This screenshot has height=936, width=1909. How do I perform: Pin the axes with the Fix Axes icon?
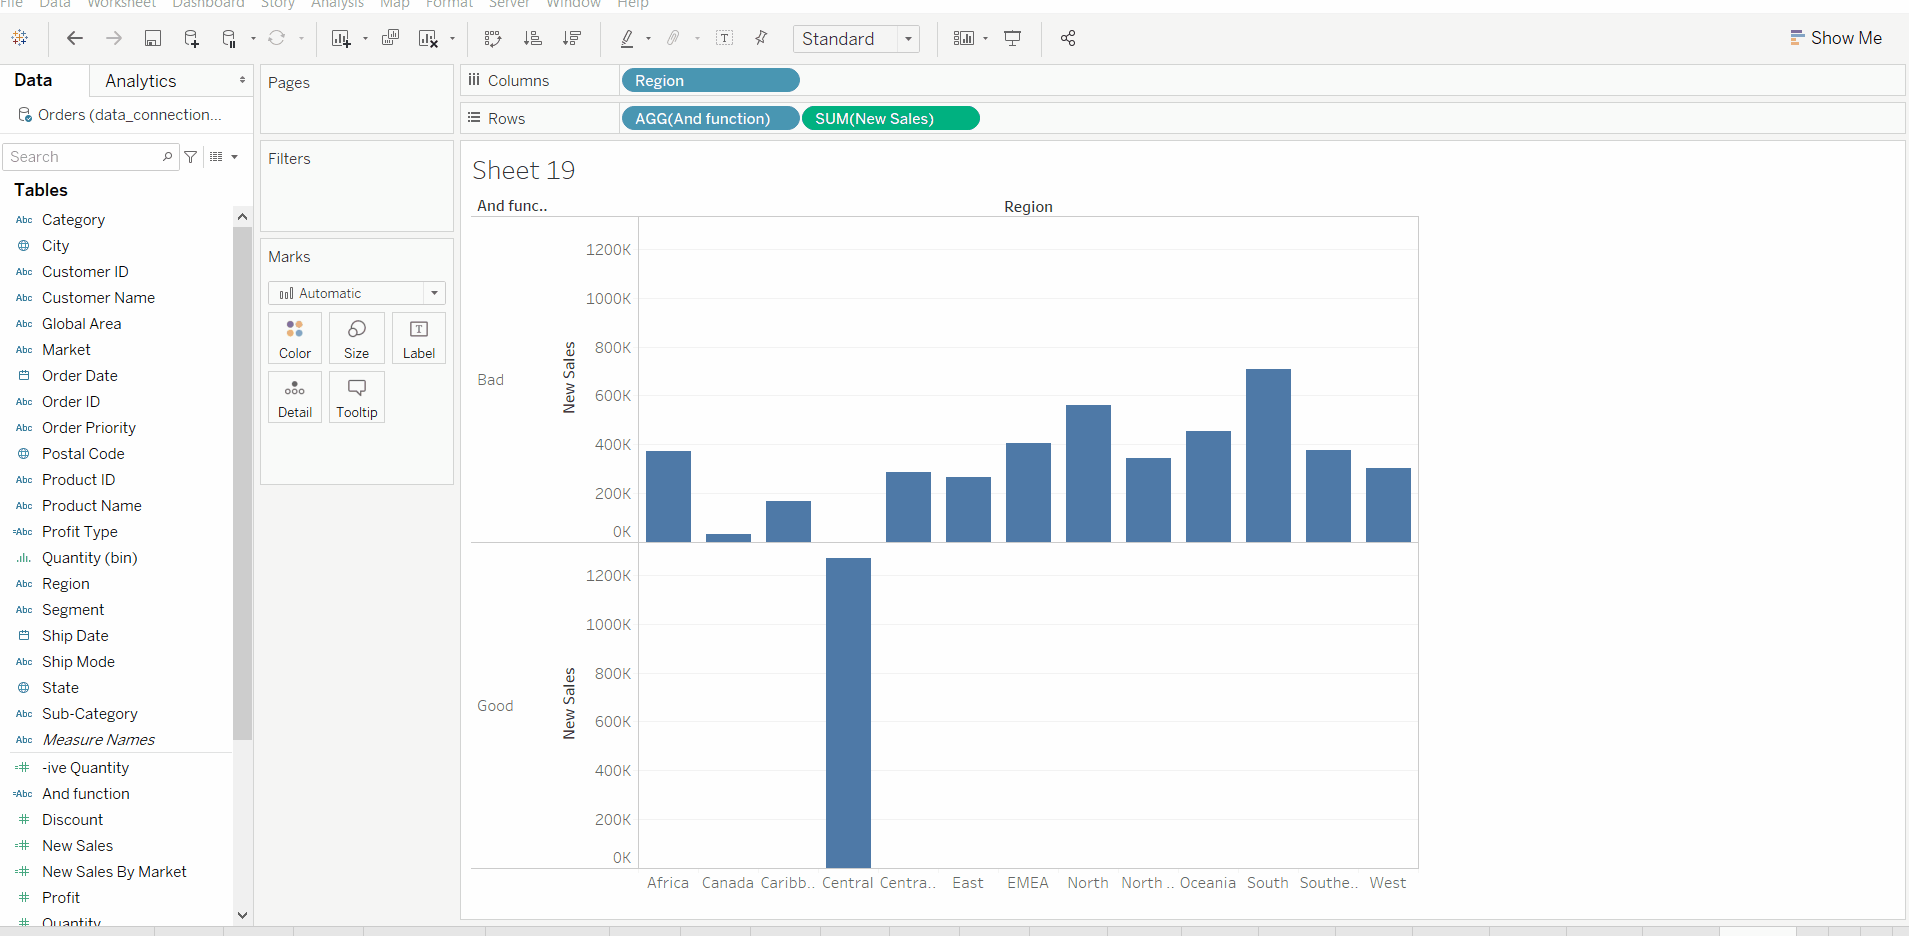(762, 38)
